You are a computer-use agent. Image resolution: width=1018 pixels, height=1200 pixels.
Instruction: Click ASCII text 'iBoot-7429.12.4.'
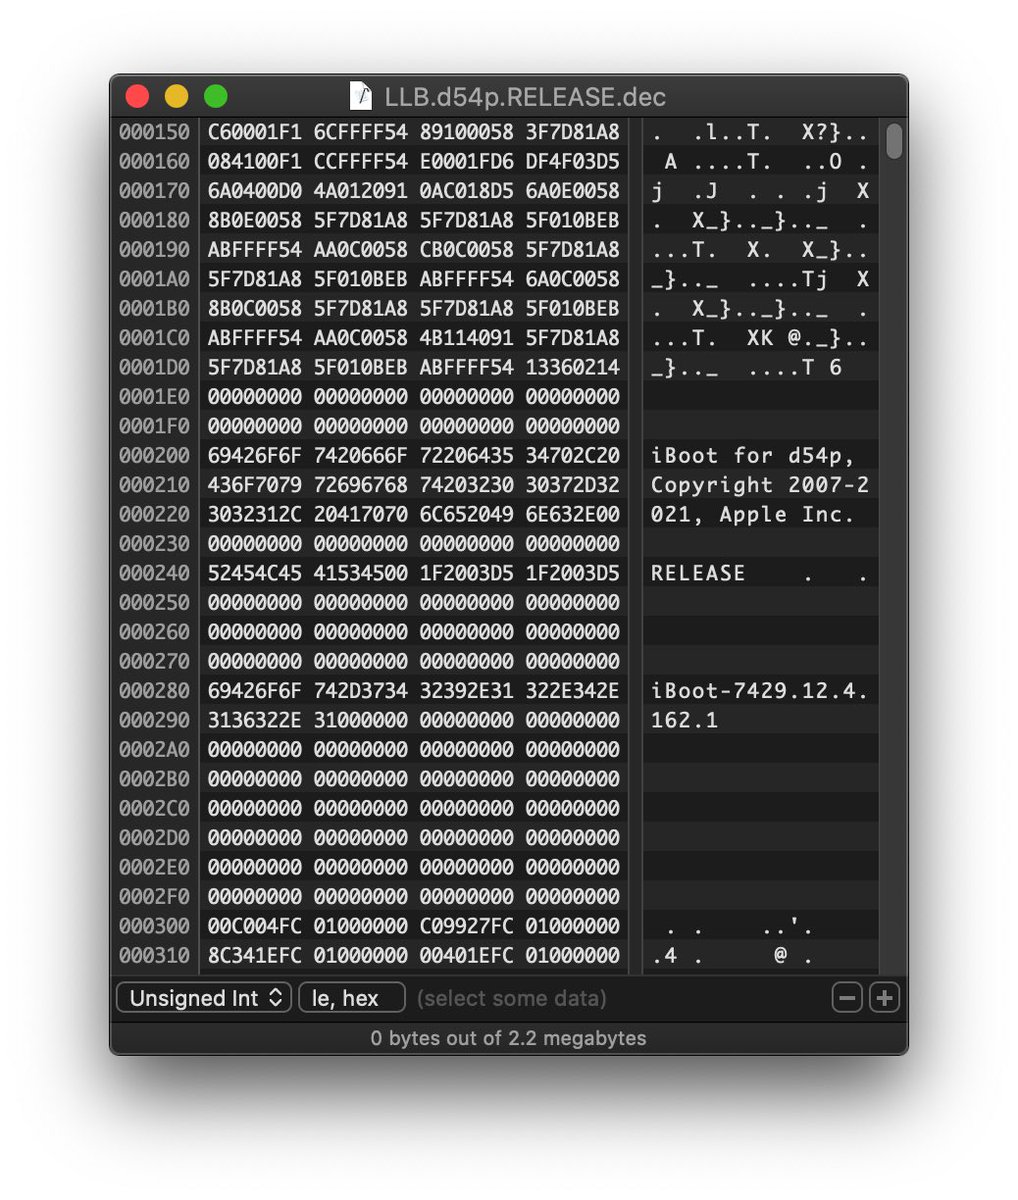point(760,691)
